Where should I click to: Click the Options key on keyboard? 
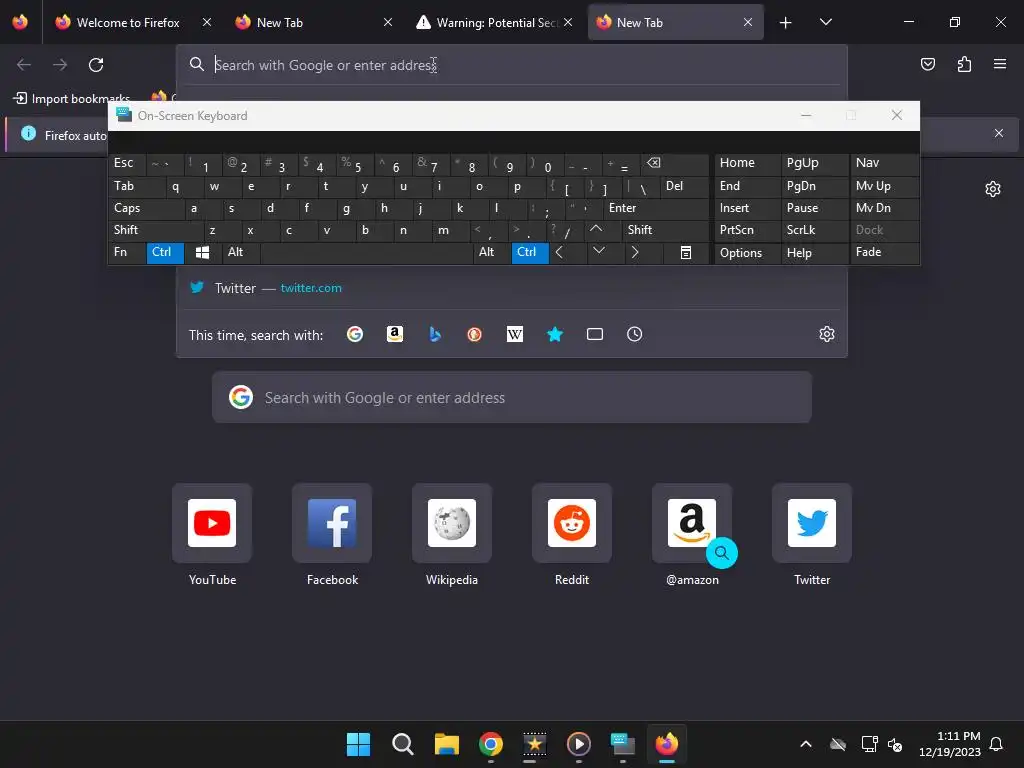click(x=747, y=253)
